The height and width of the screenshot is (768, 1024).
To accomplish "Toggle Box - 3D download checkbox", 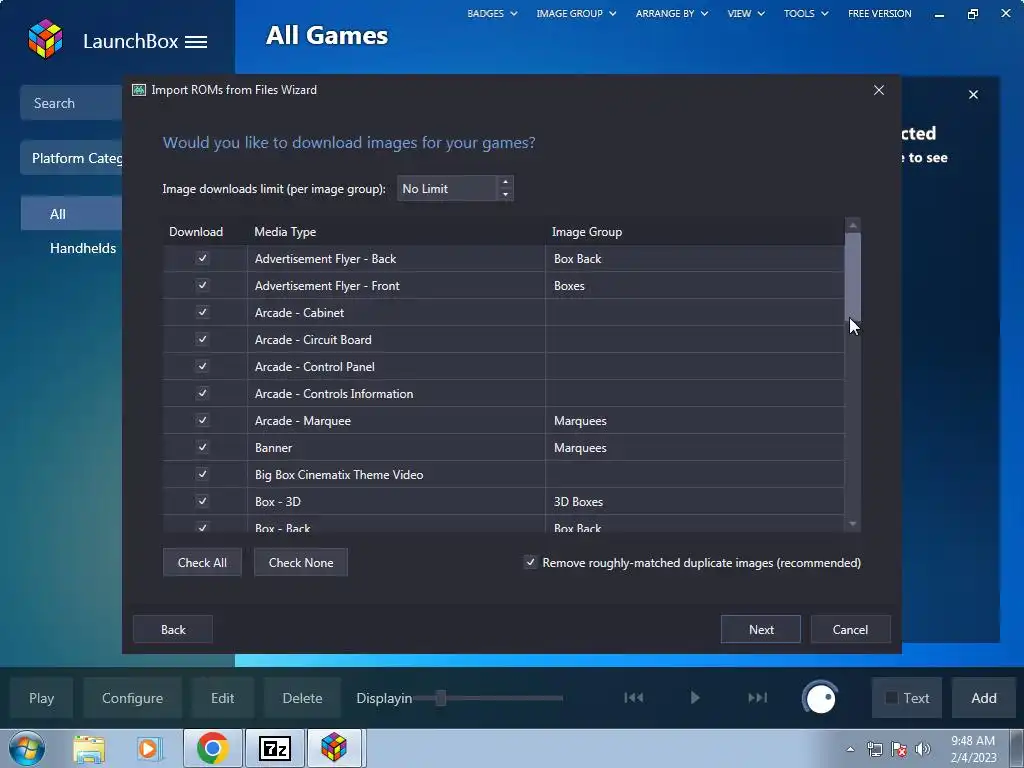I will click(x=202, y=501).
